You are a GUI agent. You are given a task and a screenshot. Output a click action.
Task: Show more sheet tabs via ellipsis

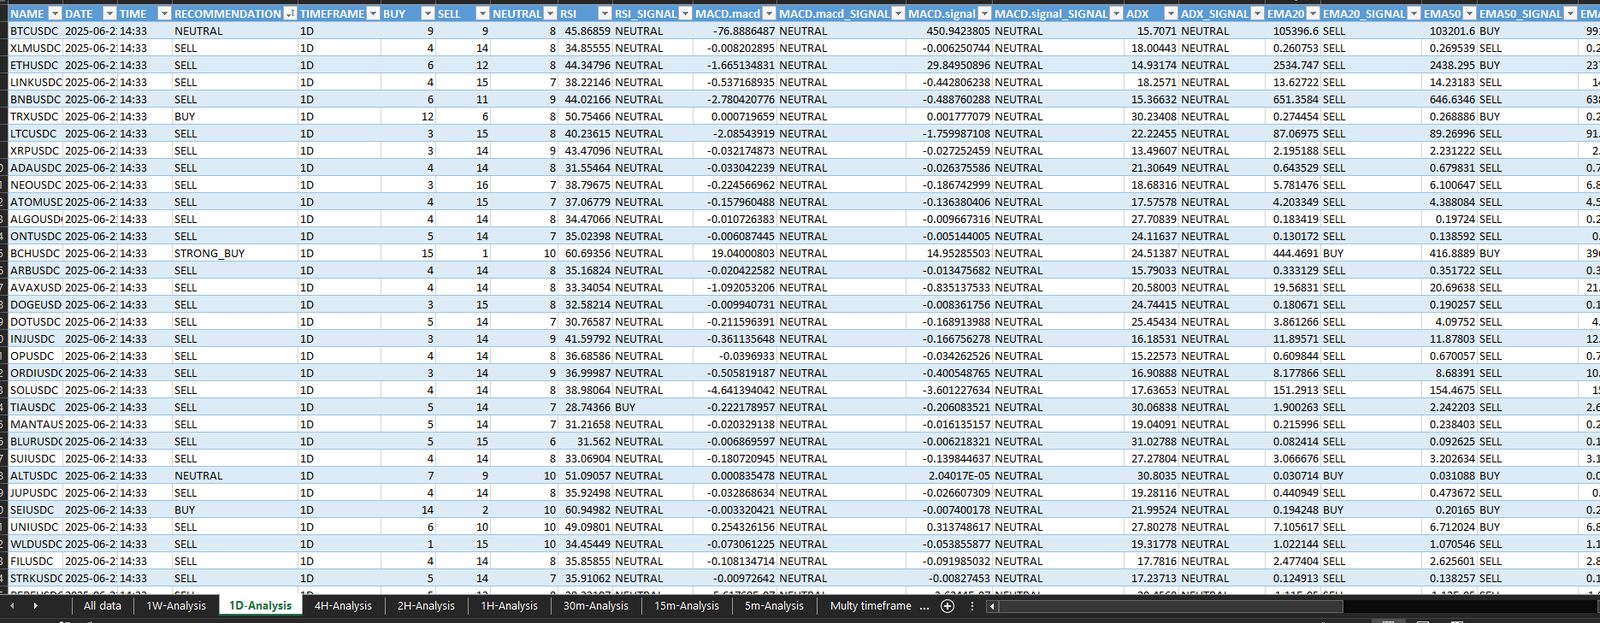(924, 606)
